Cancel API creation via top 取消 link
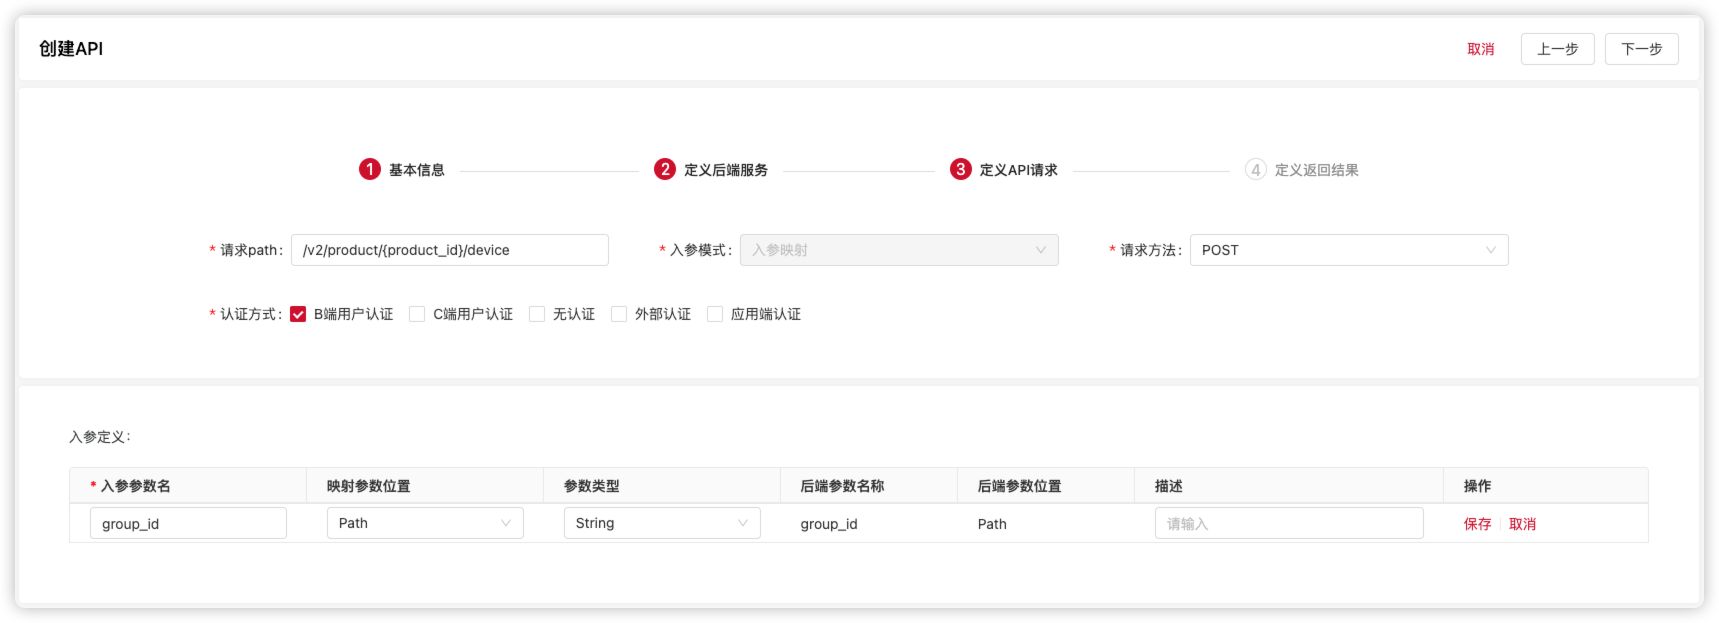The height and width of the screenshot is (623, 1719). click(1480, 49)
